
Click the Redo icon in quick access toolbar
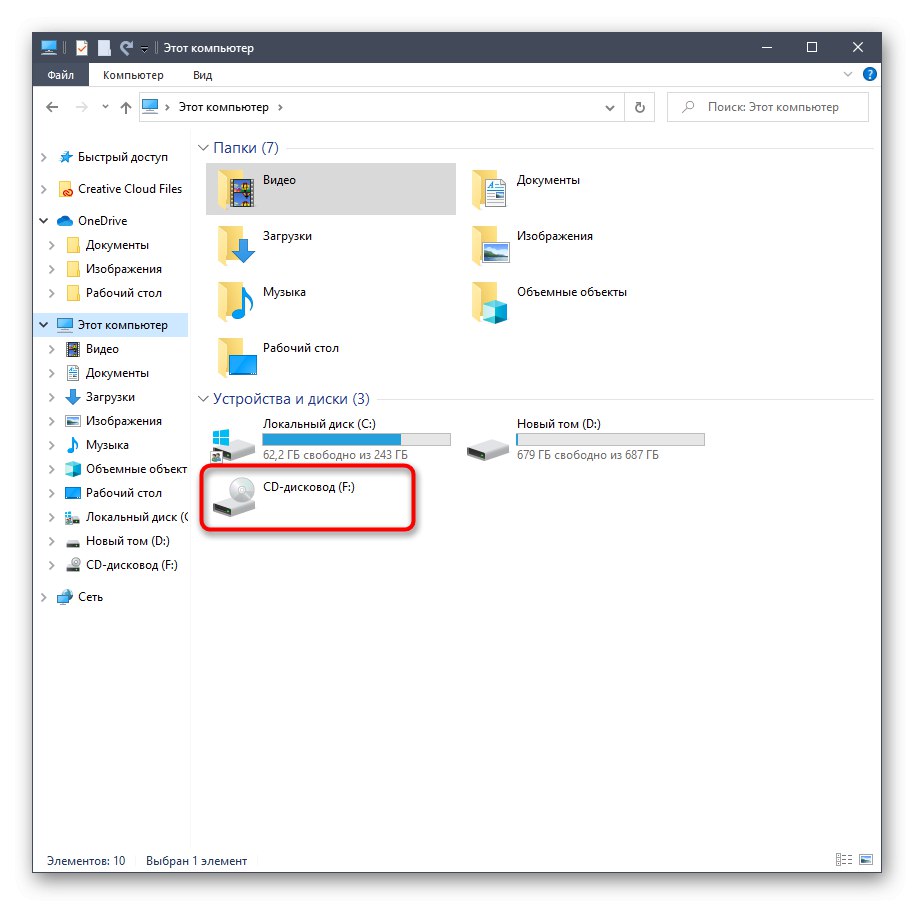tap(126, 48)
